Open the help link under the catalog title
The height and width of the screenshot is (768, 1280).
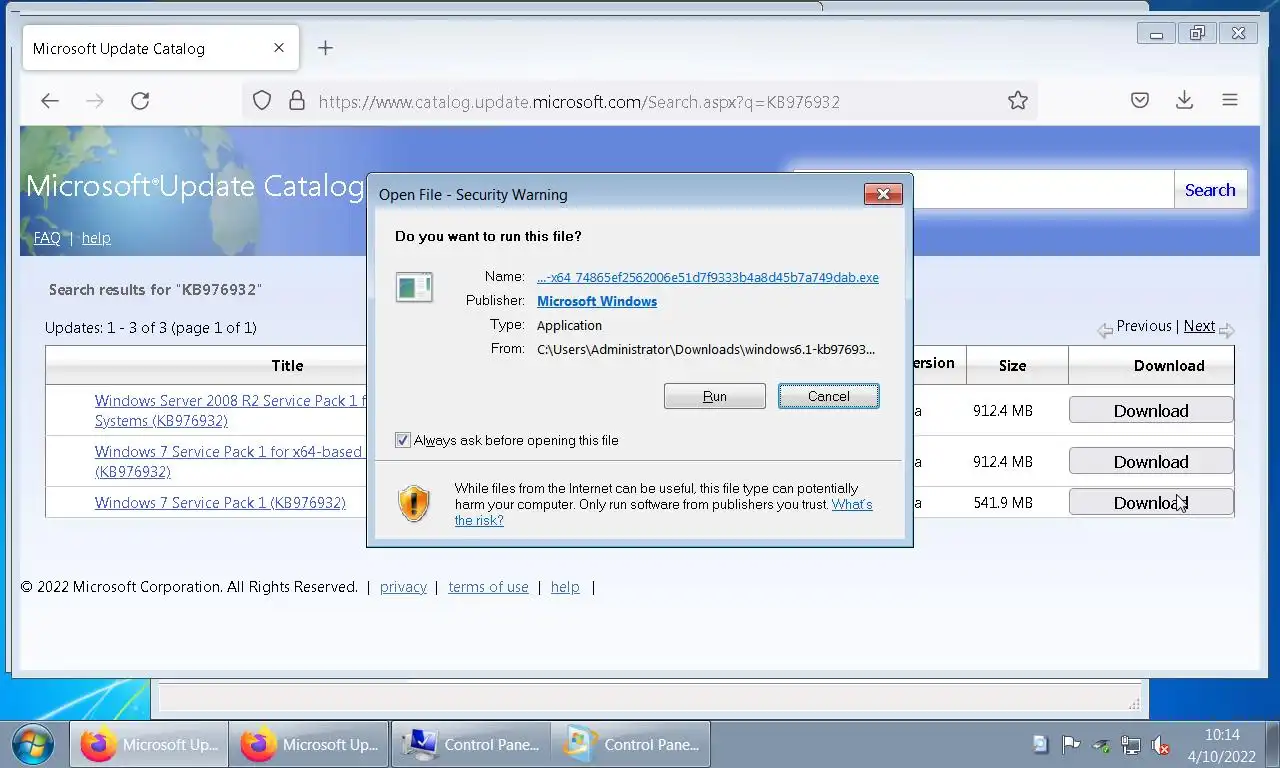[x=96, y=238]
